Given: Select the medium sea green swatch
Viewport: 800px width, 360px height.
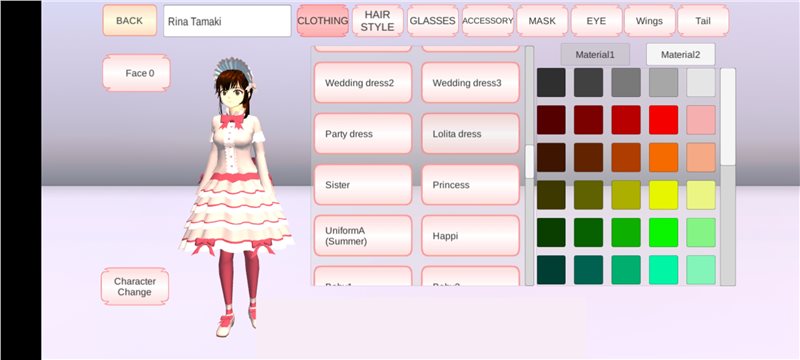Looking at the screenshot, I should pyautogui.click(x=626, y=270).
